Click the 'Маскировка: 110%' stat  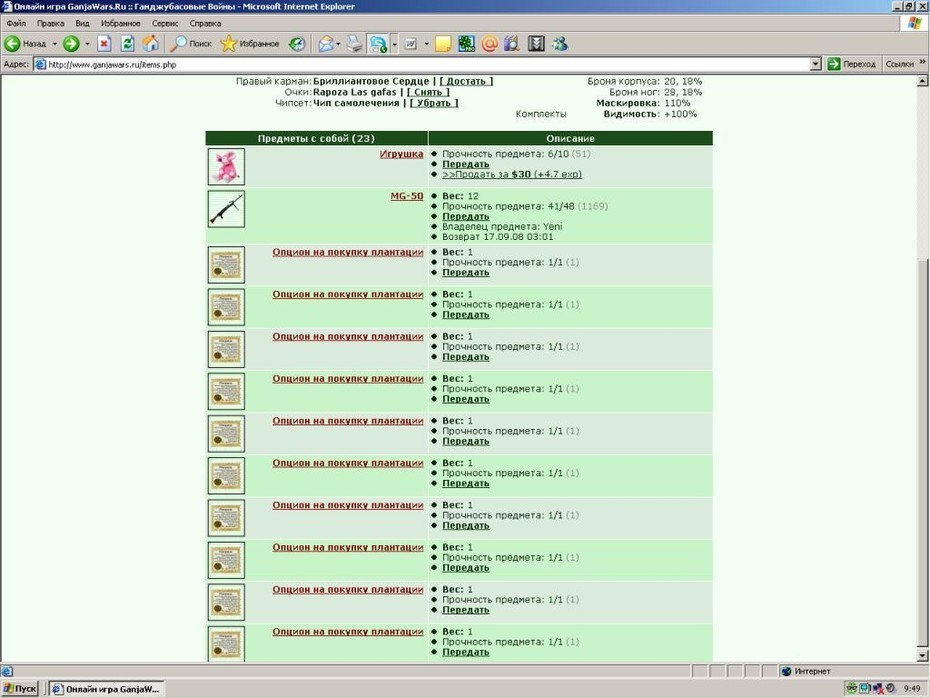coord(643,103)
